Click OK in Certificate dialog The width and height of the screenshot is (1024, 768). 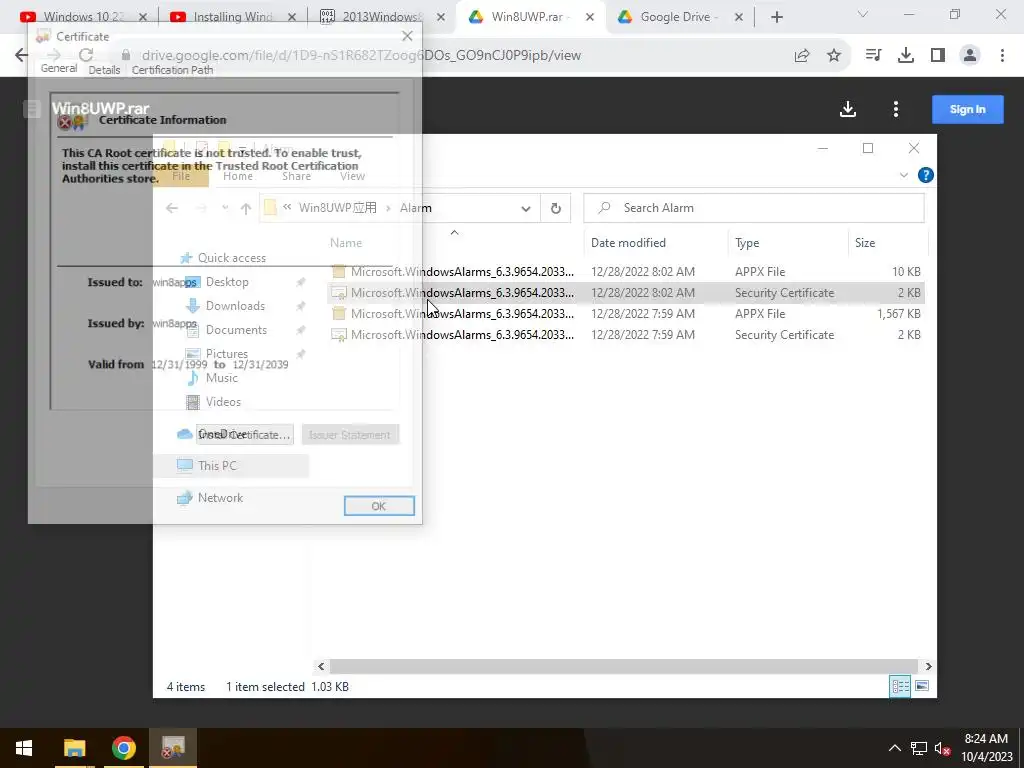[x=379, y=506]
